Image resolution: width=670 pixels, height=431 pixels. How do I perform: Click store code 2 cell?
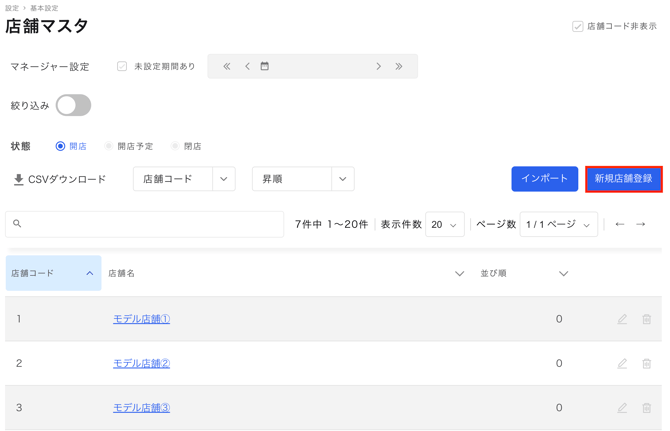pos(19,364)
